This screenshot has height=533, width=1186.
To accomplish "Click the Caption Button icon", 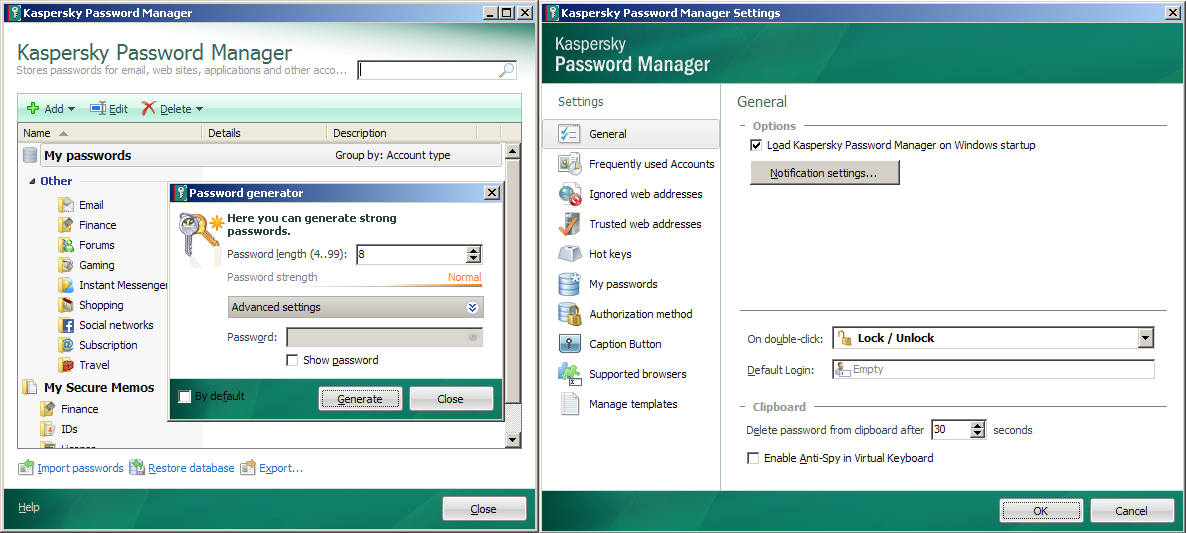I will pos(569,344).
